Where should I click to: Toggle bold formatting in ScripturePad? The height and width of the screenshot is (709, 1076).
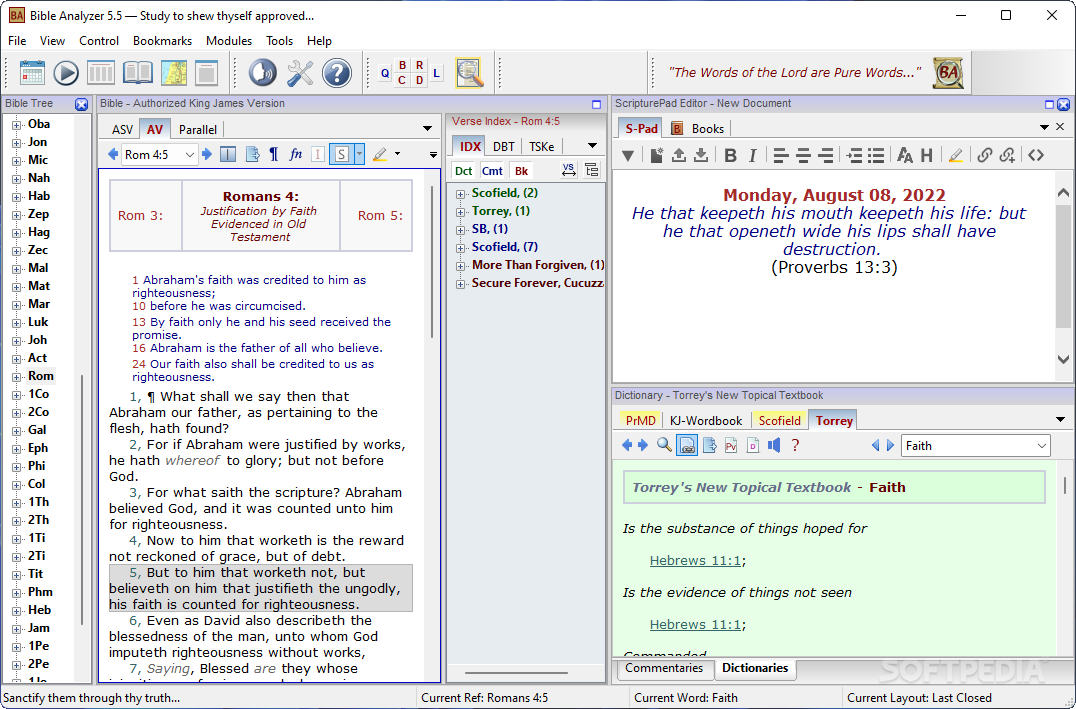(731, 156)
